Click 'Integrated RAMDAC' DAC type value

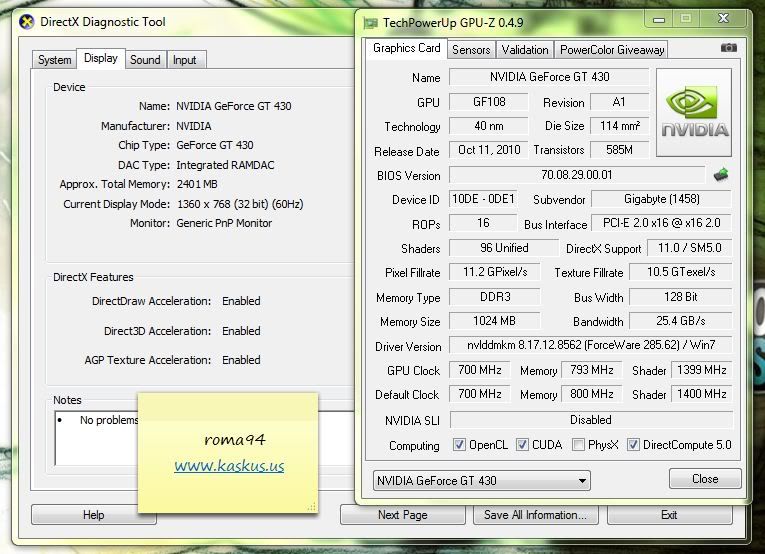[x=225, y=165]
